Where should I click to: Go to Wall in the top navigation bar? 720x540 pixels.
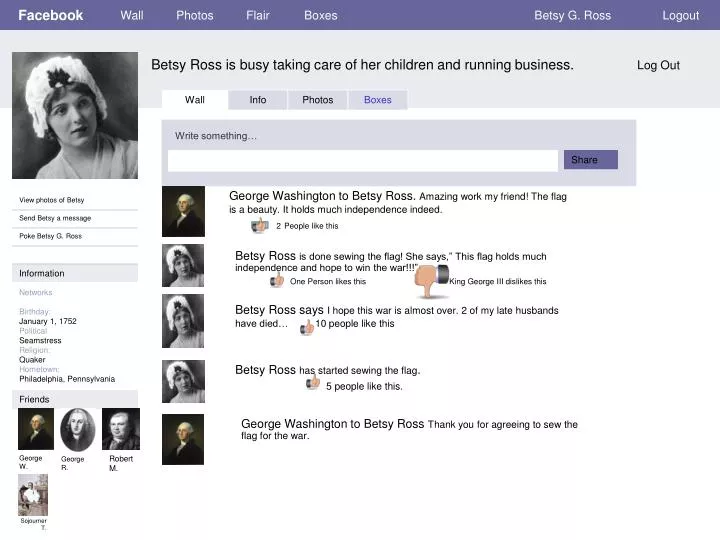132,15
